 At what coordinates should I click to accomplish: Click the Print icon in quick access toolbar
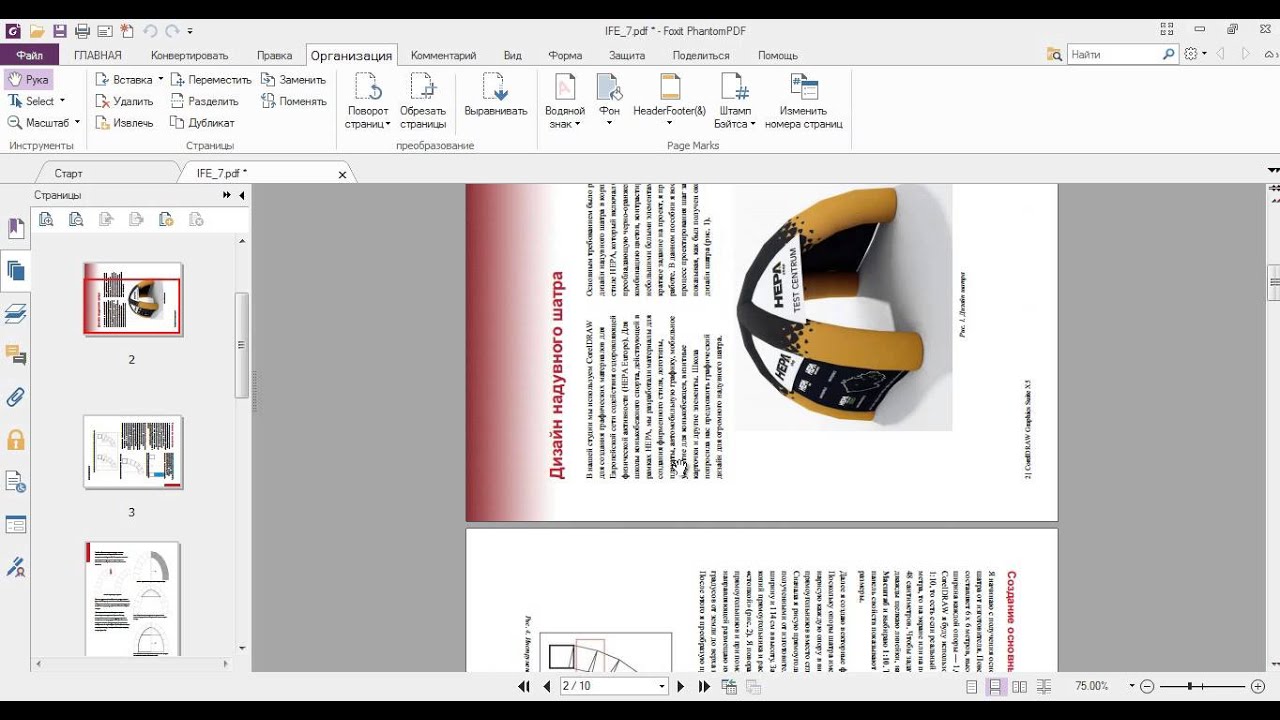(83, 31)
